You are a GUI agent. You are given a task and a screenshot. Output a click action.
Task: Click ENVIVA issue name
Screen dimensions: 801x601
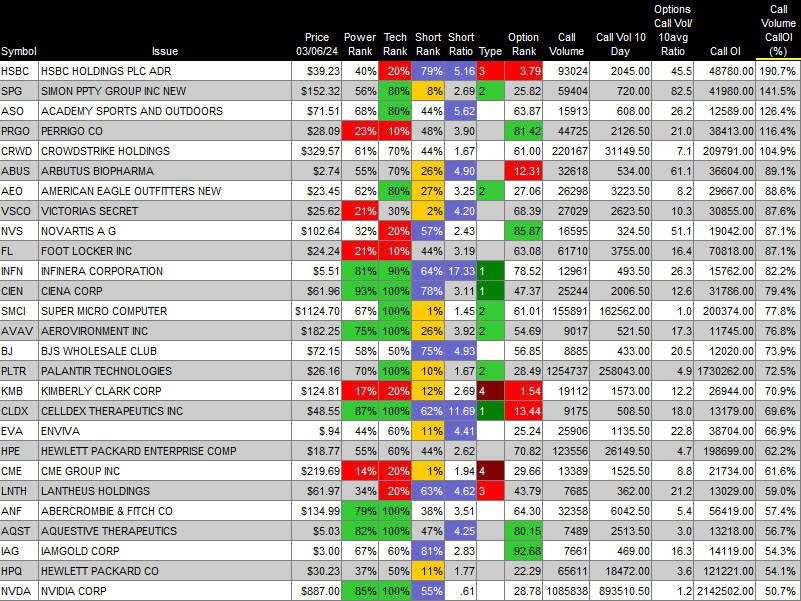[x=60, y=431]
